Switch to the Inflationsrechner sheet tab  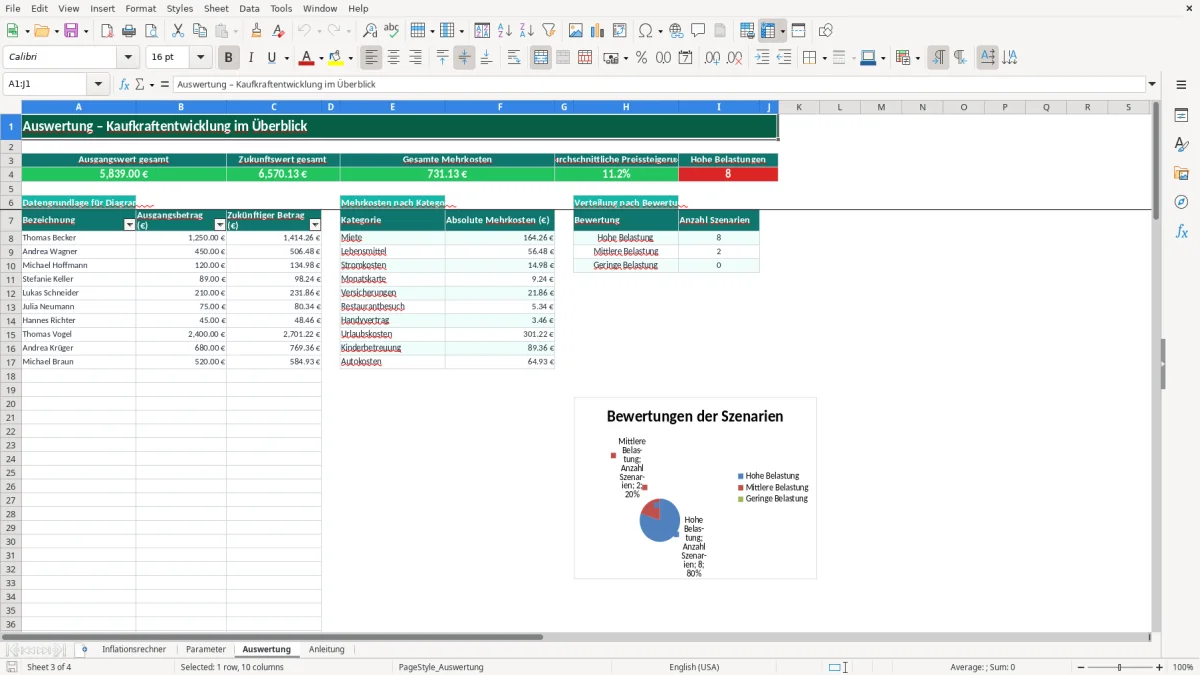coord(134,649)
